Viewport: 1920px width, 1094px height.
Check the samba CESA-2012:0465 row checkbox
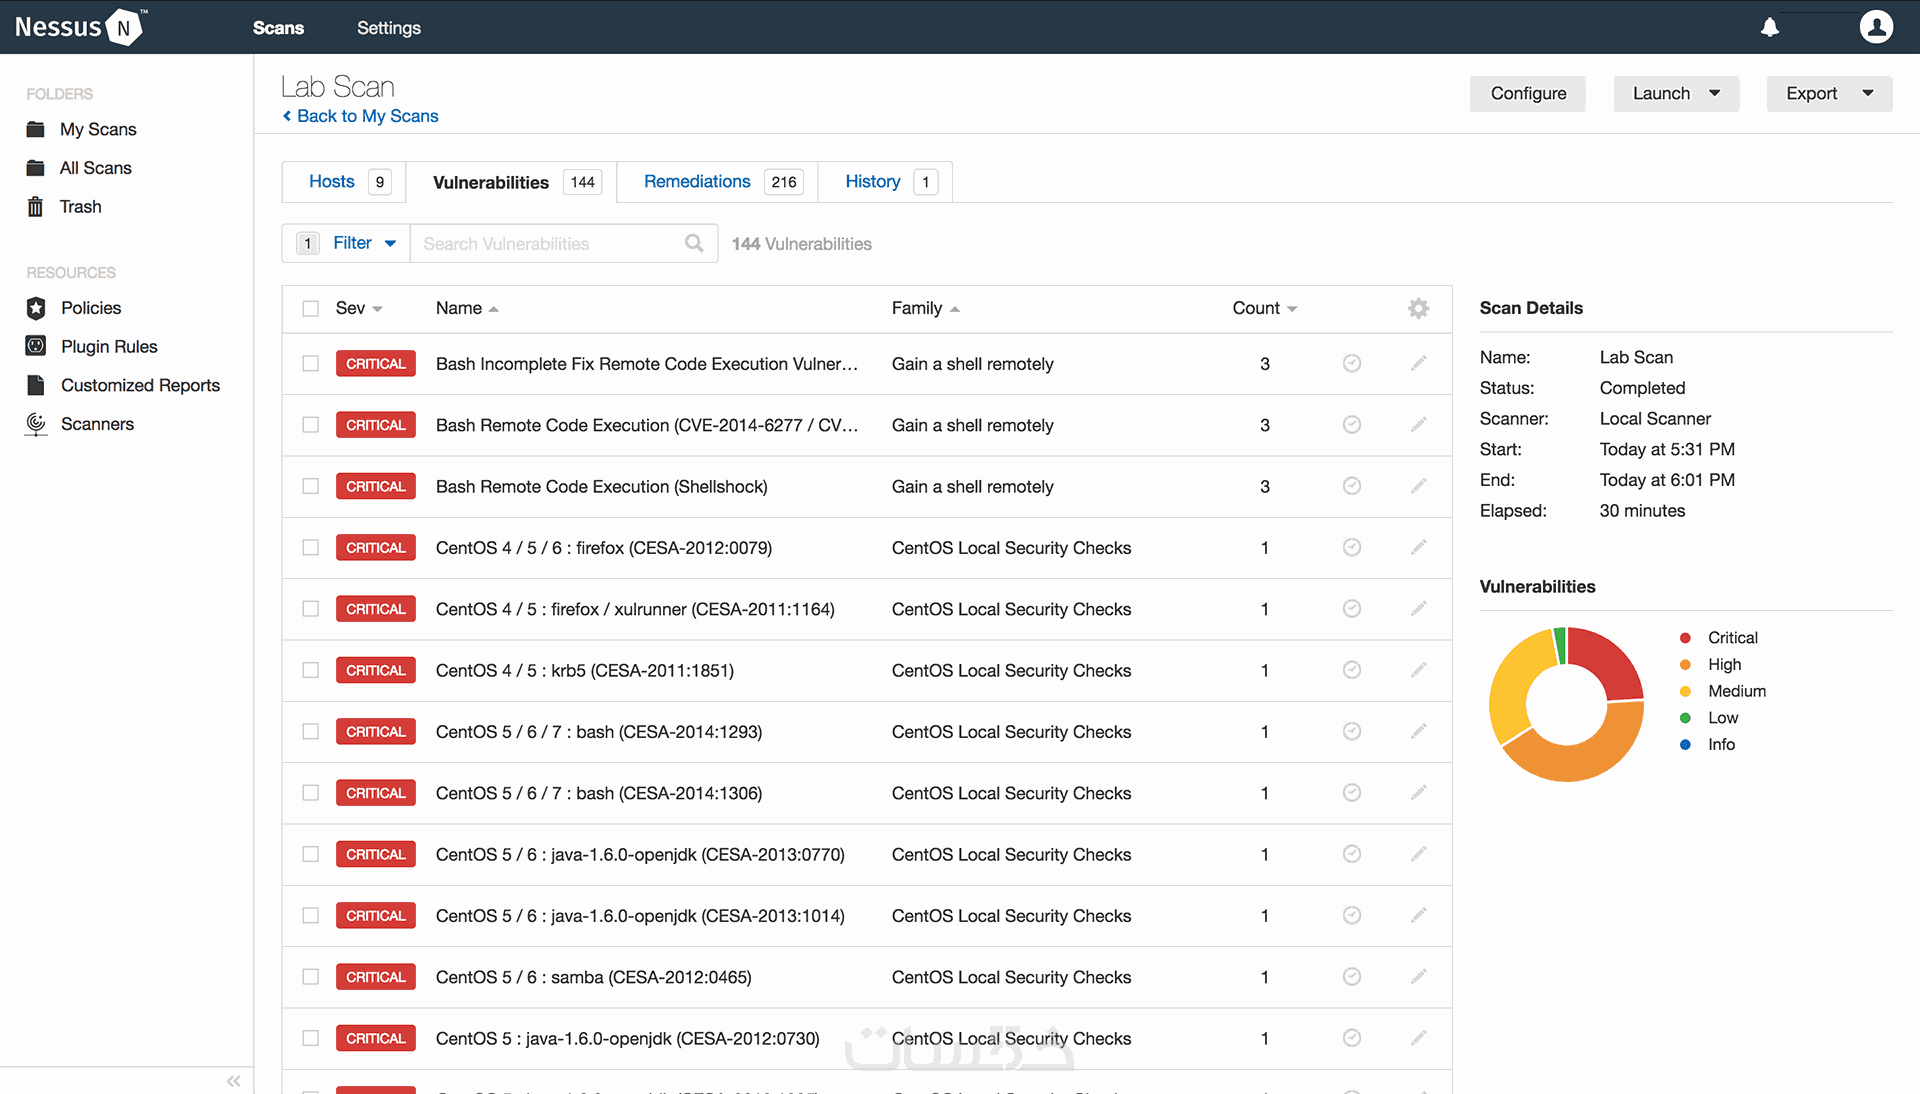click(x=311, y=977)
